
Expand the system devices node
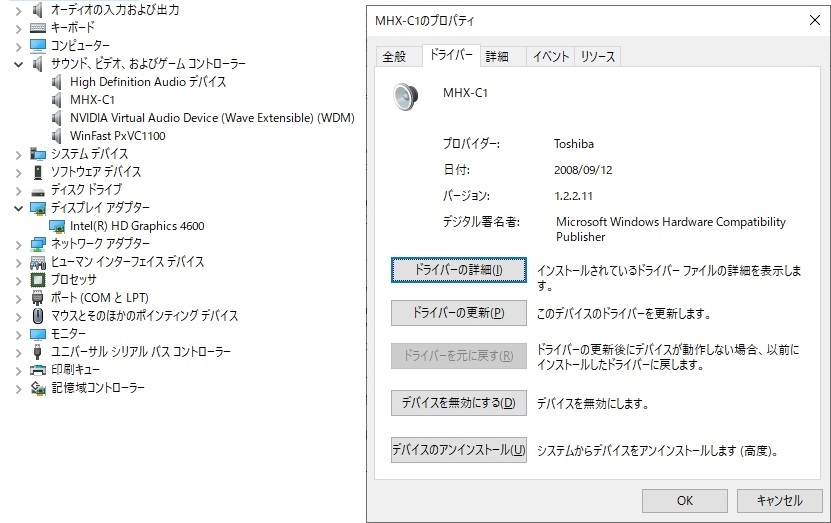point(18,154)
